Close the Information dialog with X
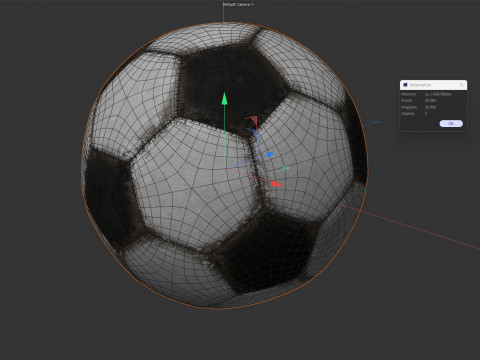Viewport: 480px width, 360px height. [461, 85]
